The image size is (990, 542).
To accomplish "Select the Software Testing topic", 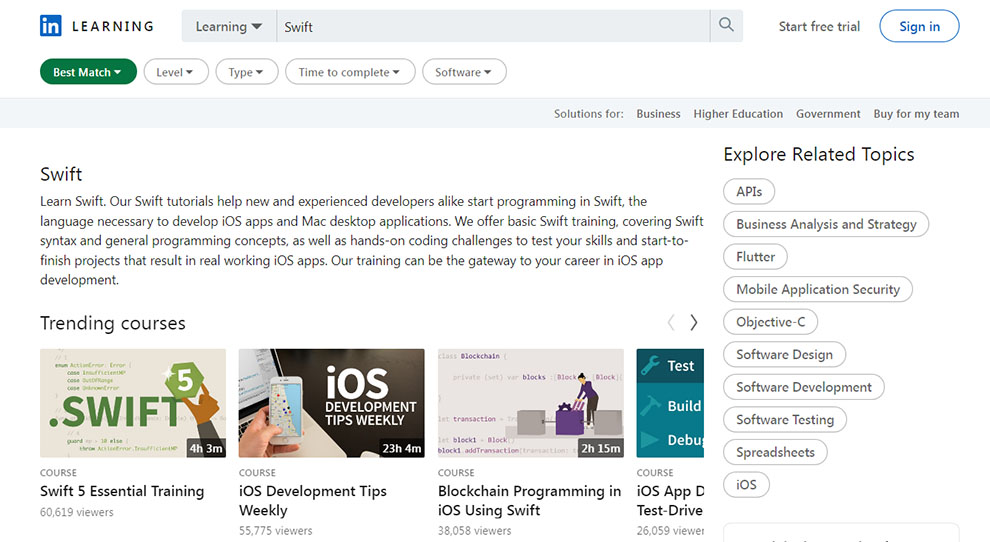I will pyautogui.click(x=785, y=419).
